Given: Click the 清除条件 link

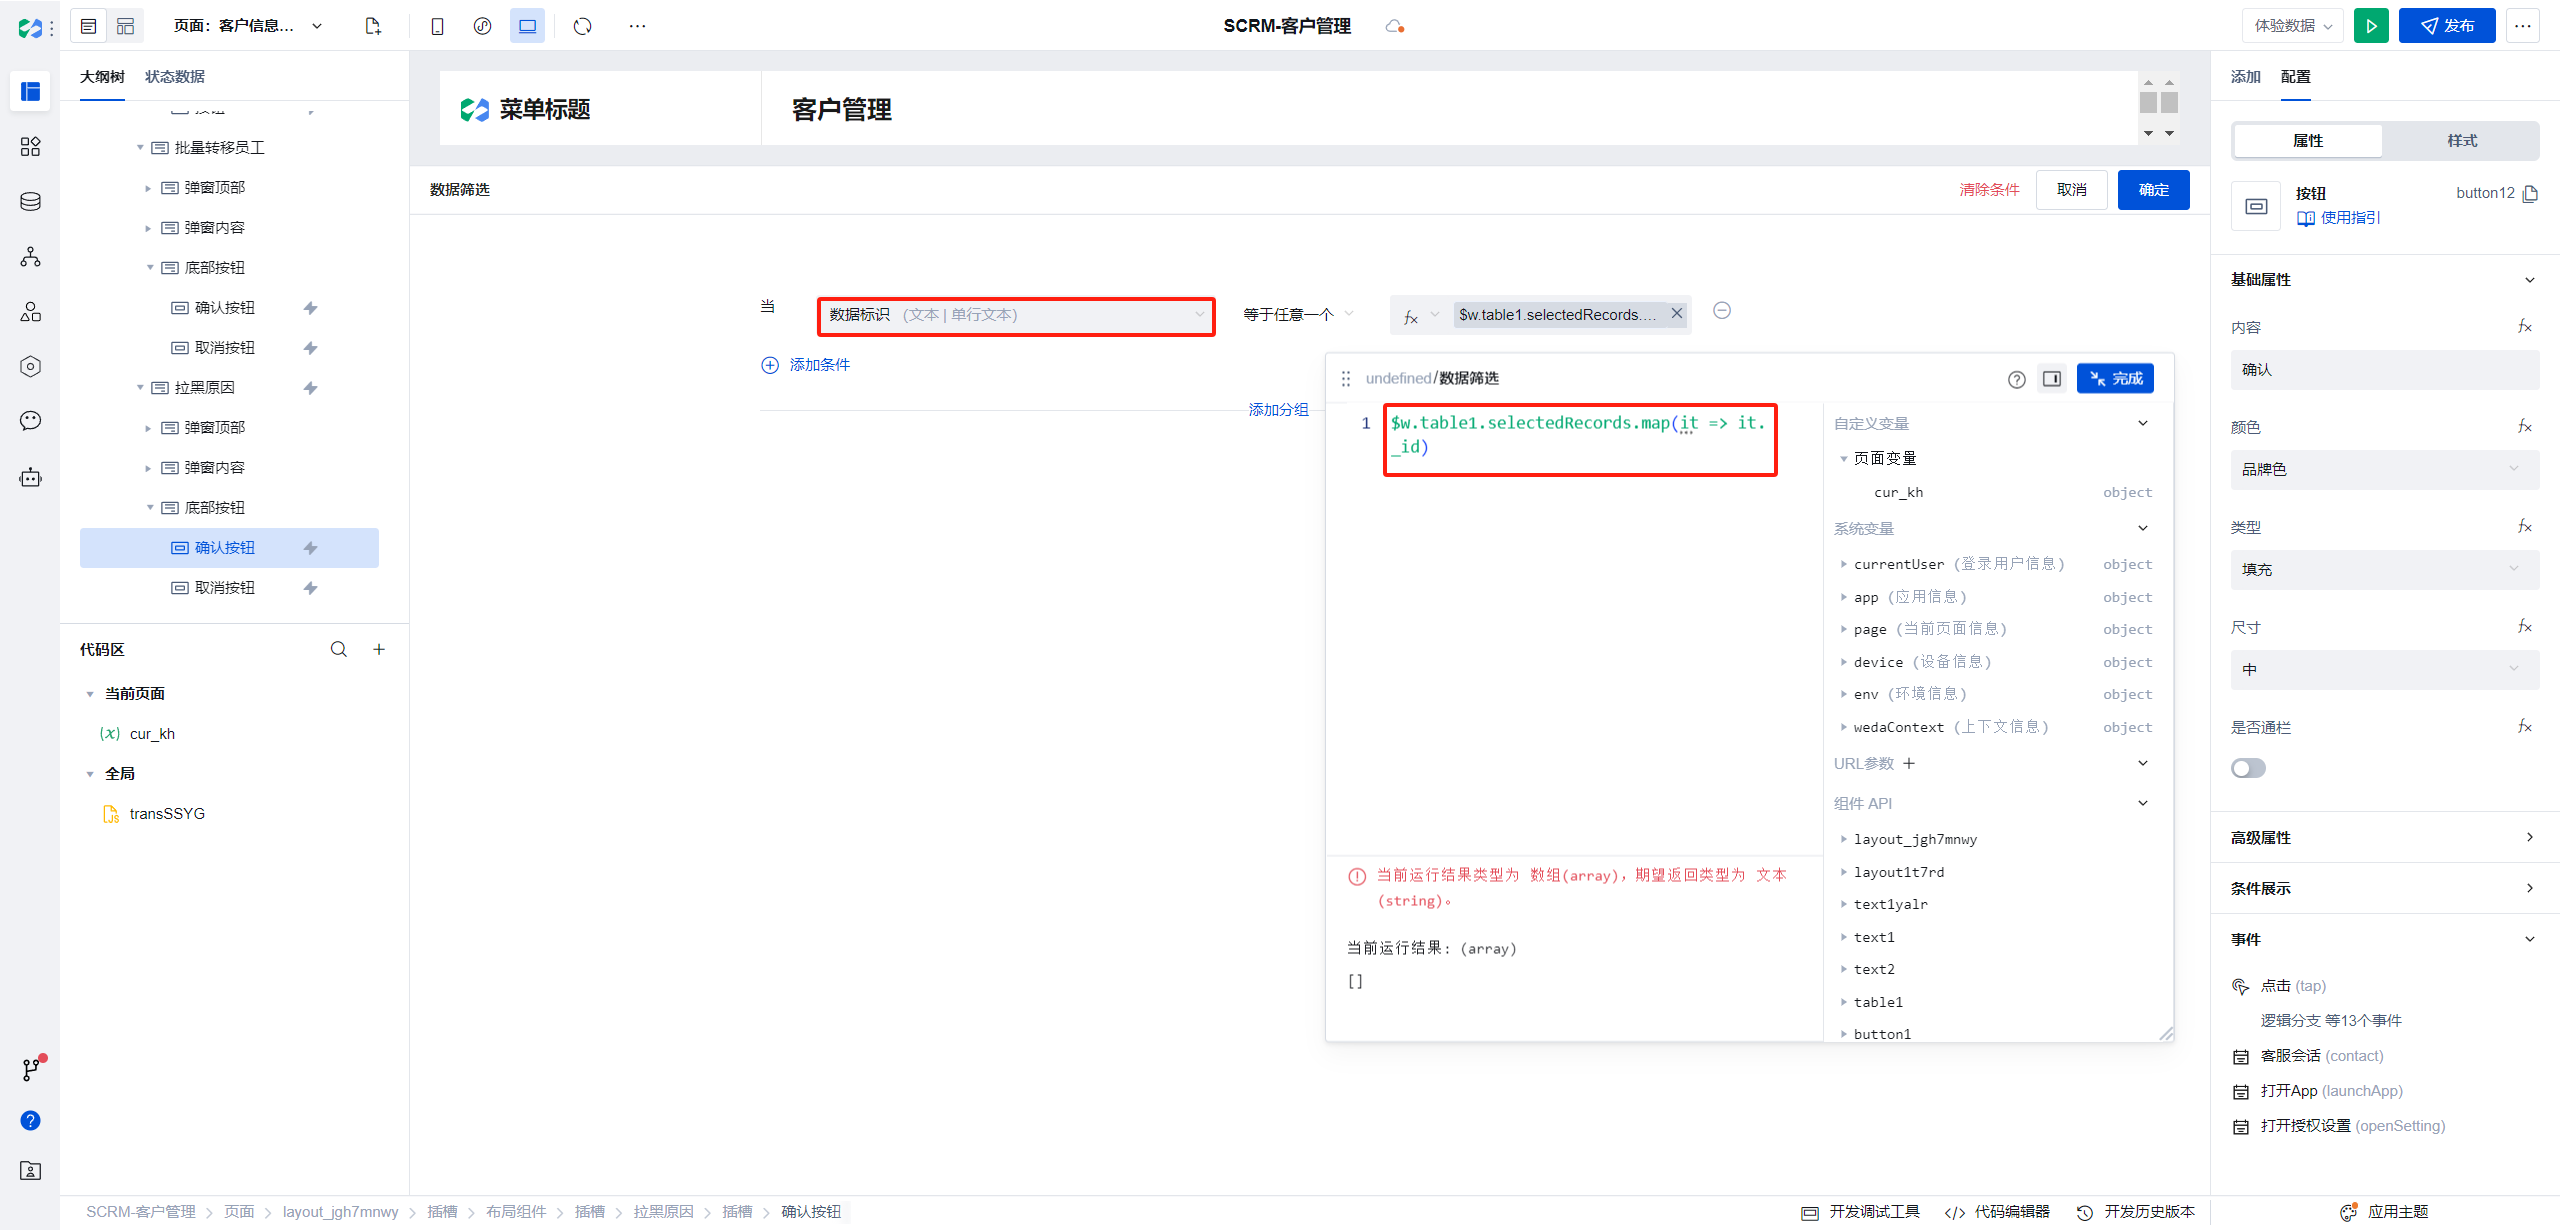Looking at the screenshot, I should [x=1989, y=190].
